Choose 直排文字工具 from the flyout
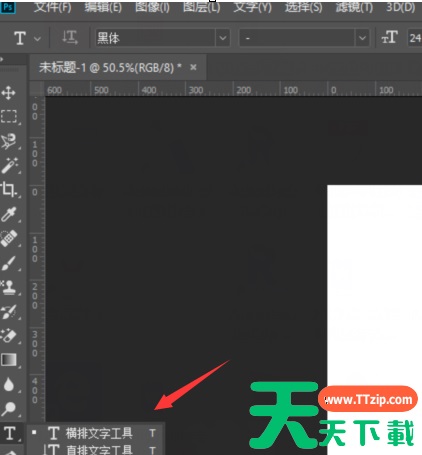Screen dimensions: 422x455 96,449
